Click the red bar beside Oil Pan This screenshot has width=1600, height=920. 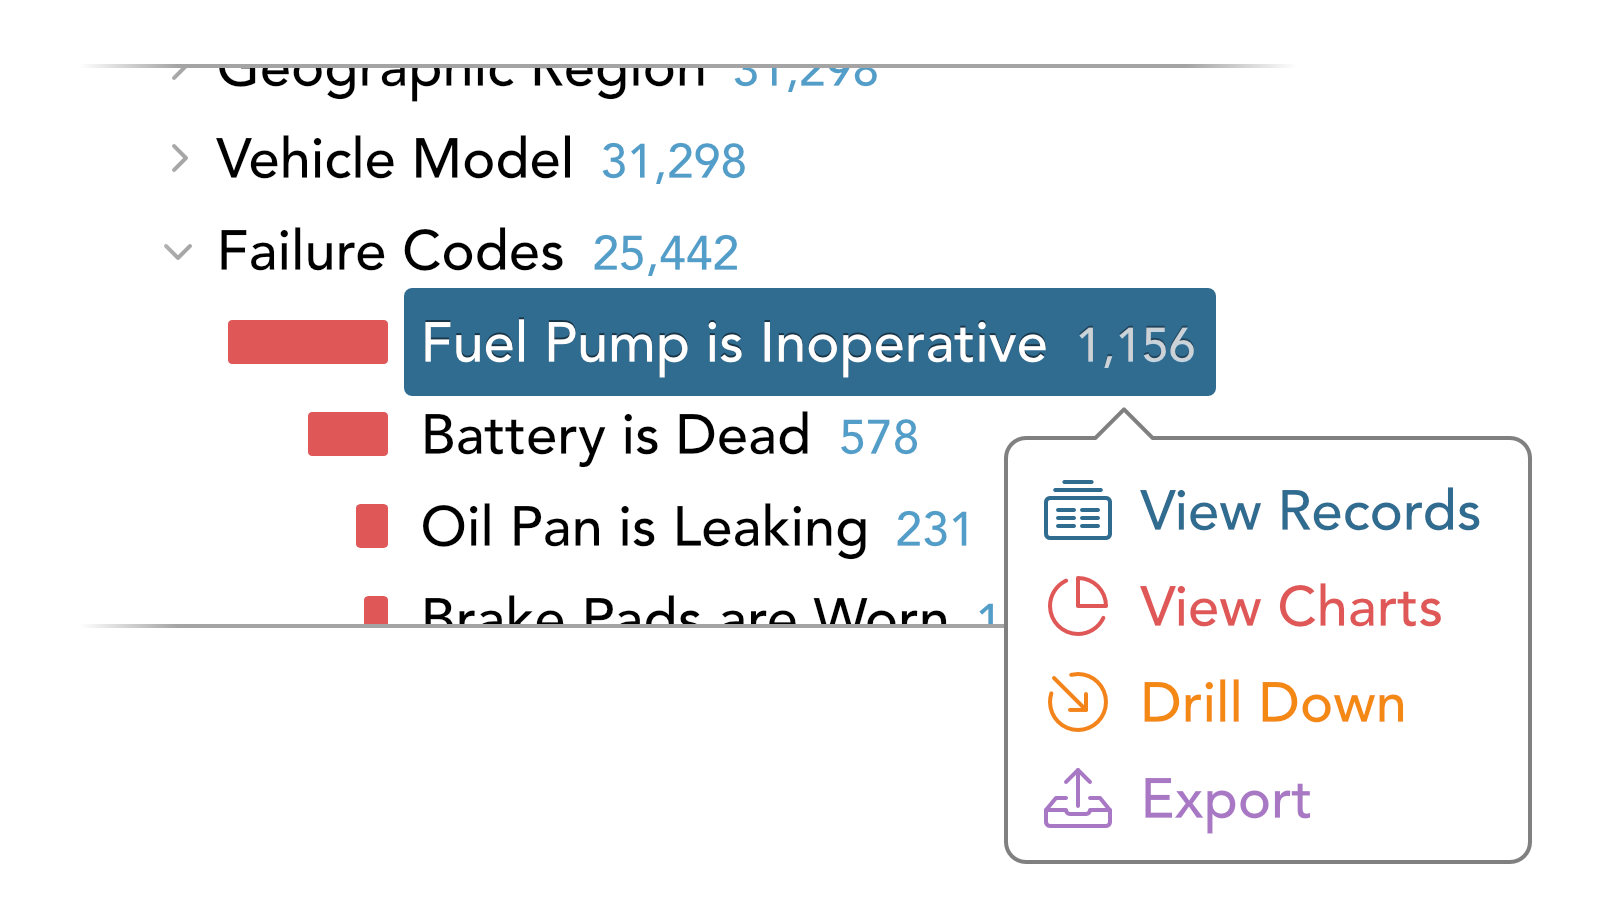tap(372, 526)
